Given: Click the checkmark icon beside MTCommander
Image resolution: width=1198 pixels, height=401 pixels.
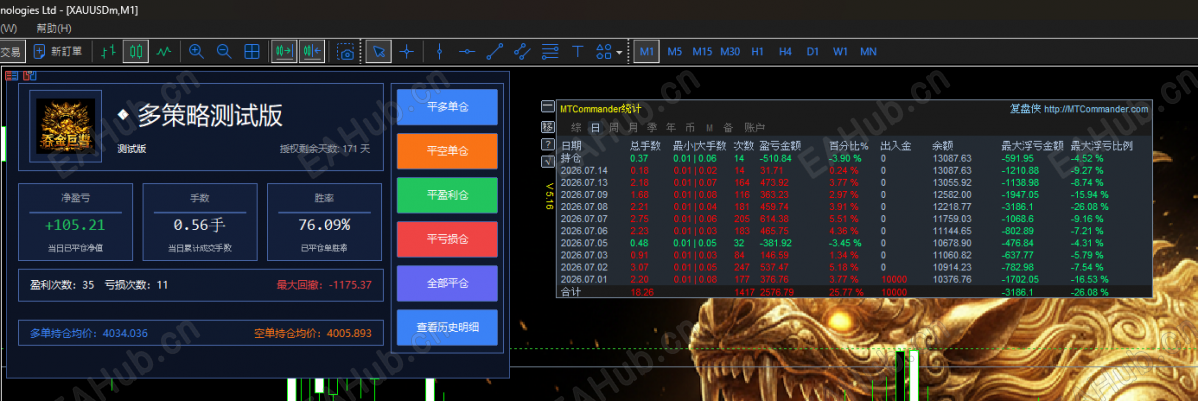Looking at the screenshot, I should coord(548,162).
